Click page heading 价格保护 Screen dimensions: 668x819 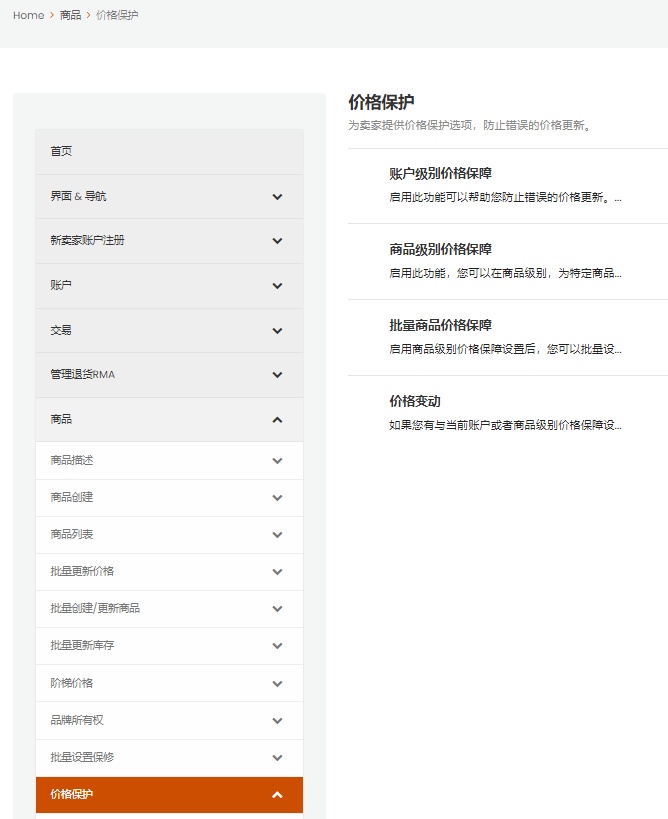pyautogui.click(x=381, y=102)
